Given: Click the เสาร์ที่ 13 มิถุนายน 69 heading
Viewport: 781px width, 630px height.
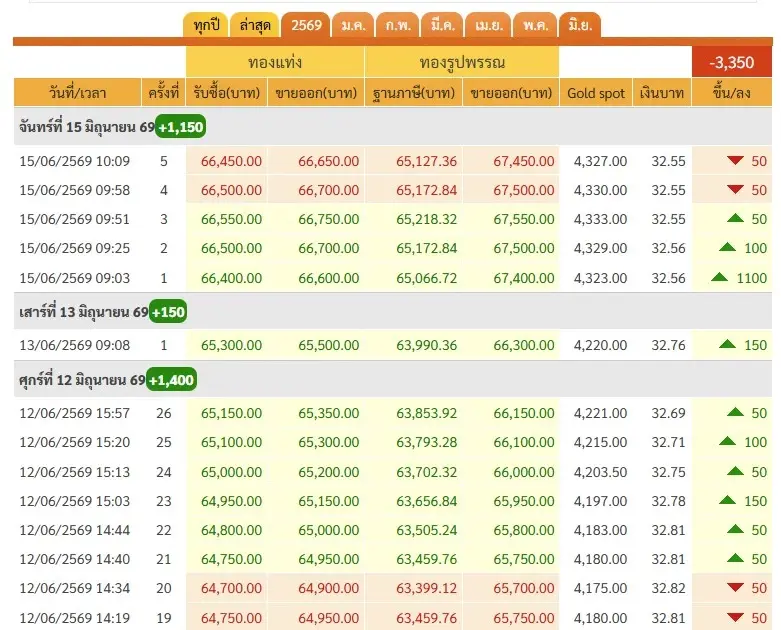Looking at the screenshot, I should [84, 312].
